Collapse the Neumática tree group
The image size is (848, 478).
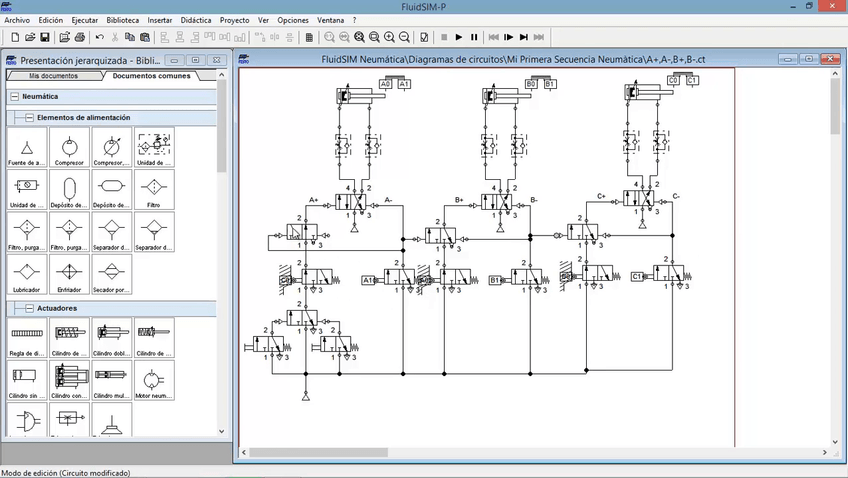(x=15, y=96)
